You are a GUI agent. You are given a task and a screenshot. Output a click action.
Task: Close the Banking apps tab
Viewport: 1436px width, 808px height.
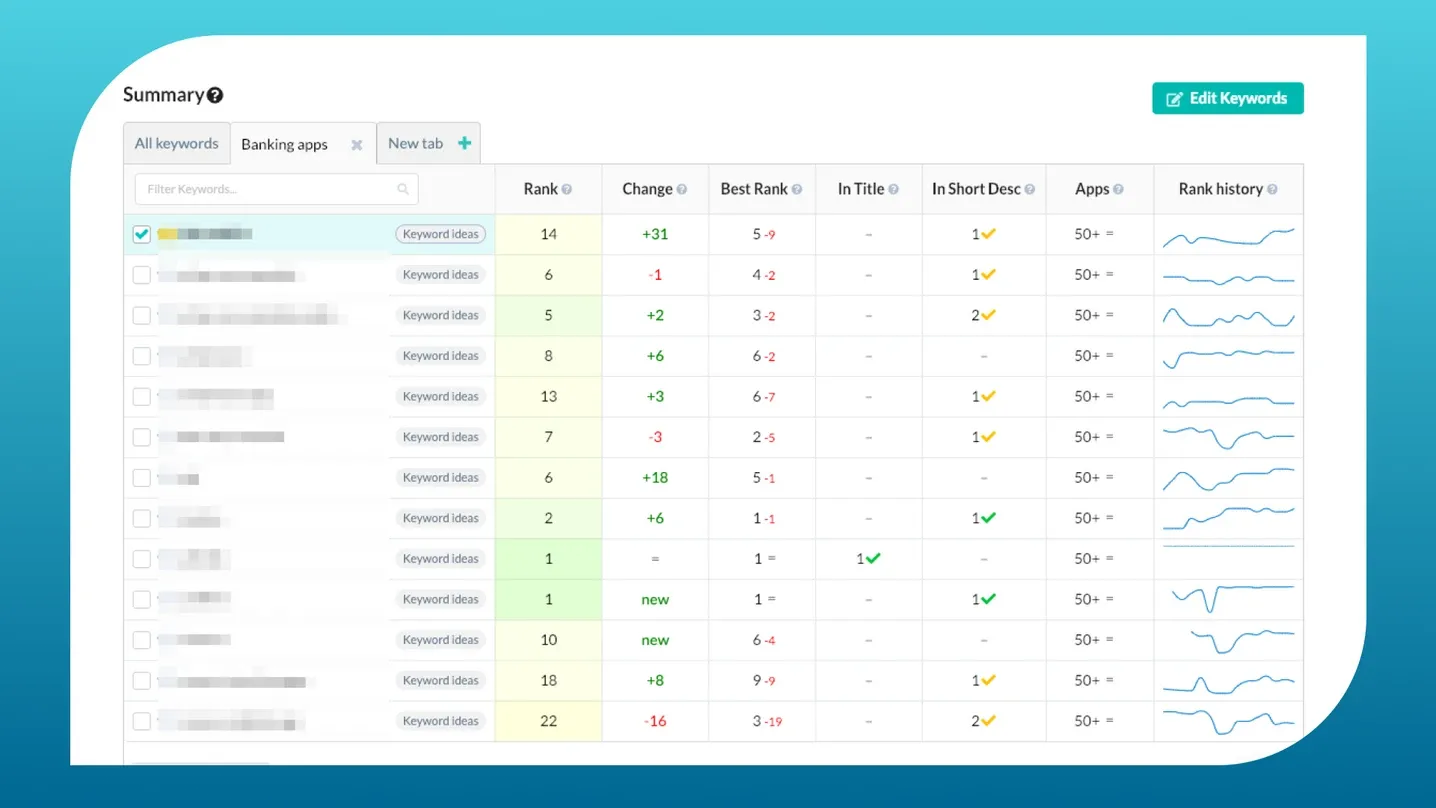(356, 145)
